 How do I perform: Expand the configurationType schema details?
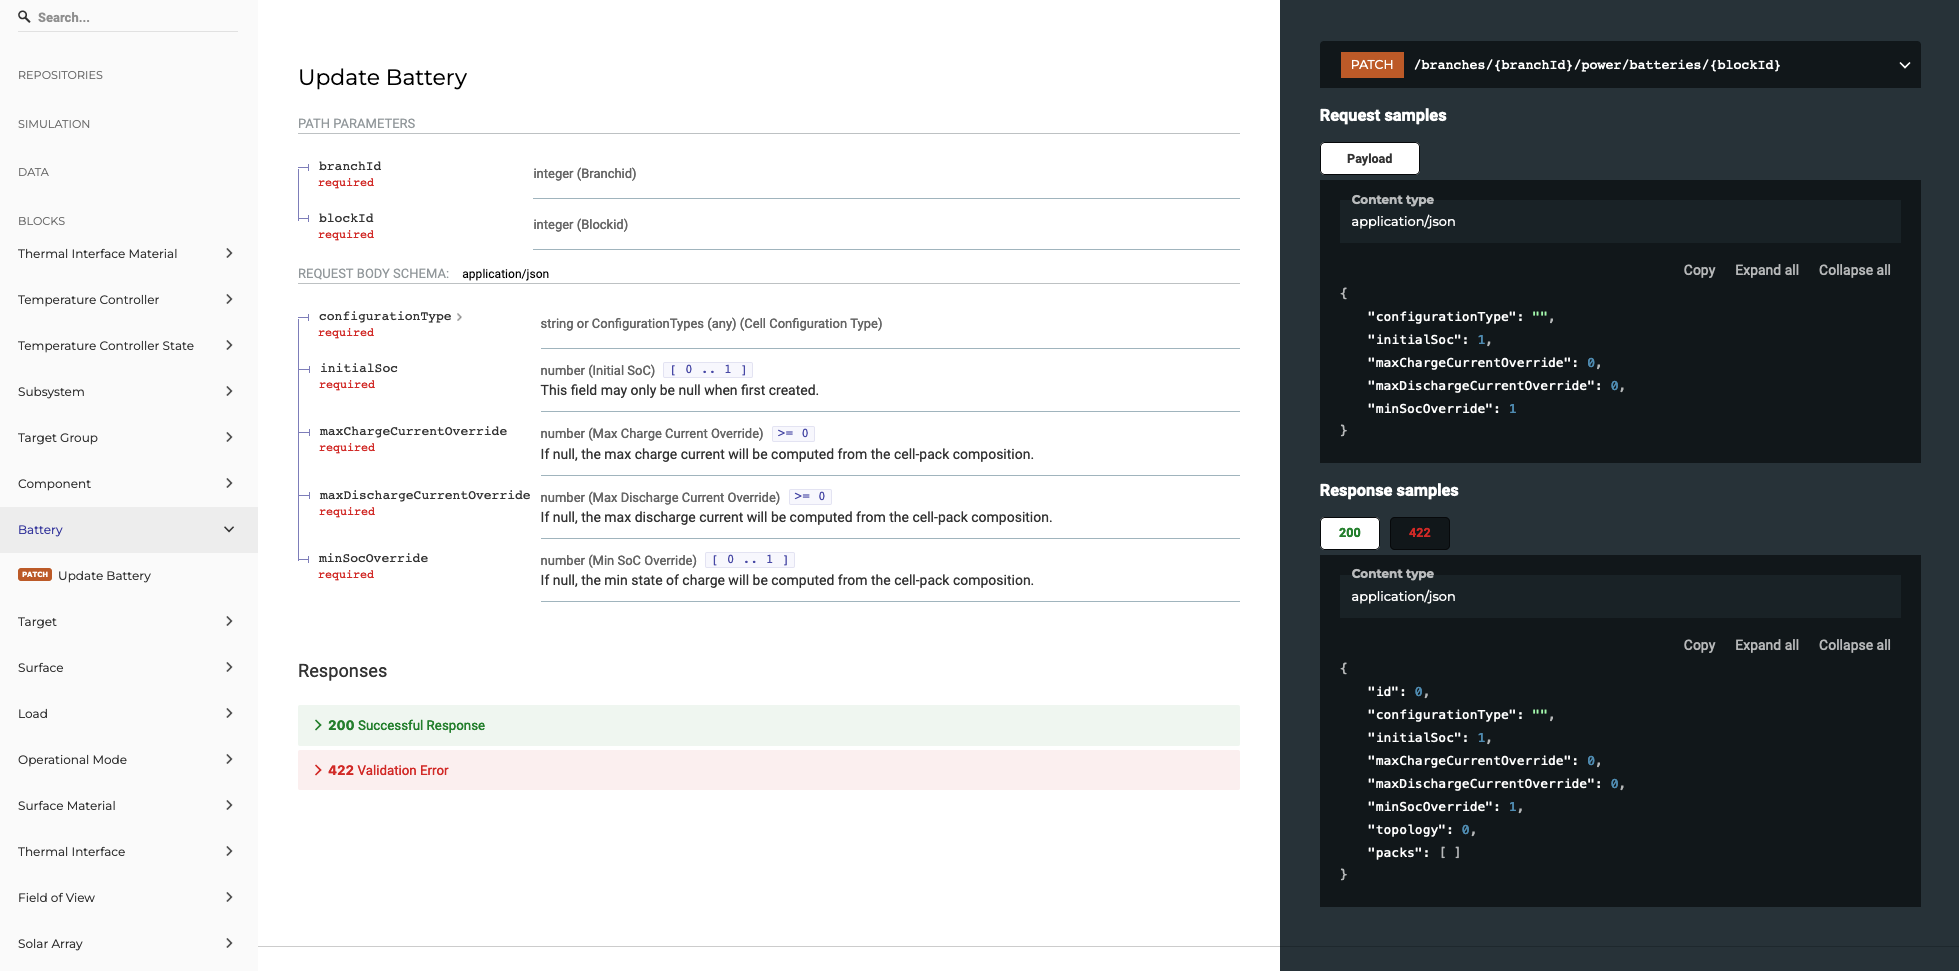(460, 315)
